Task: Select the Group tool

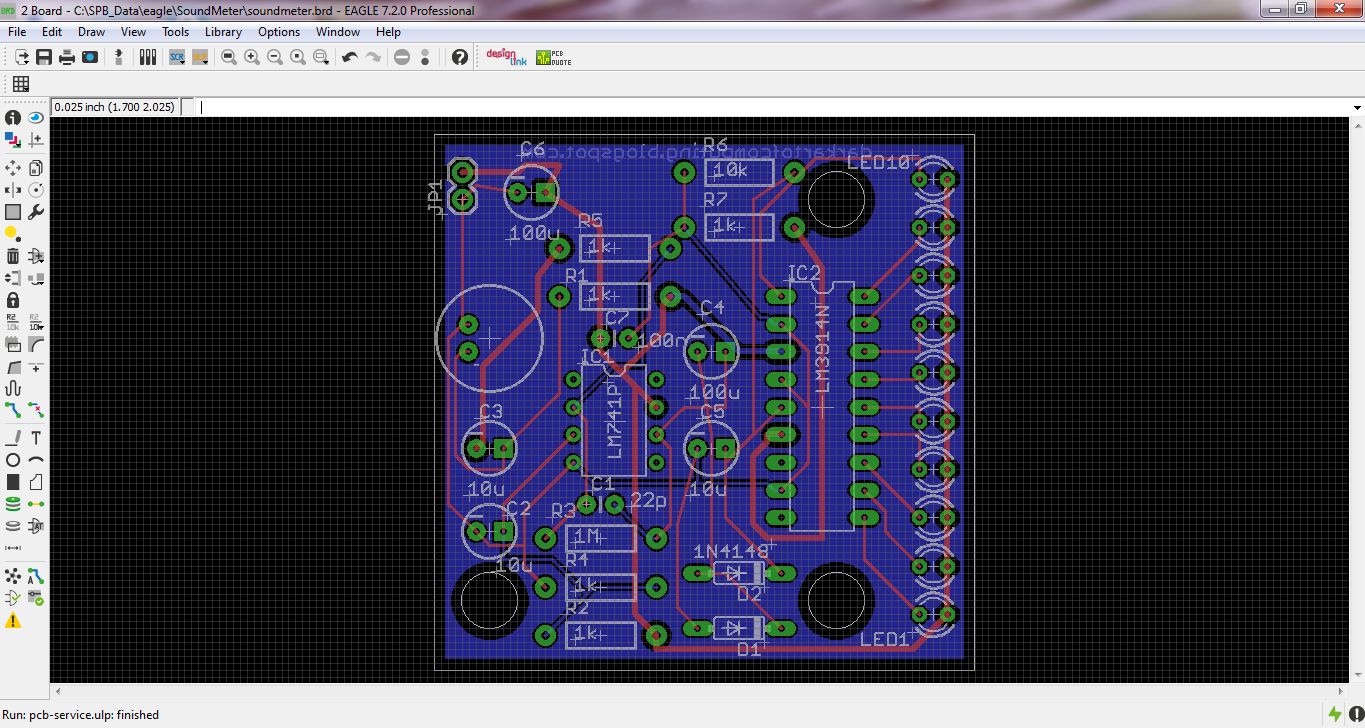Action: [13, 212]
